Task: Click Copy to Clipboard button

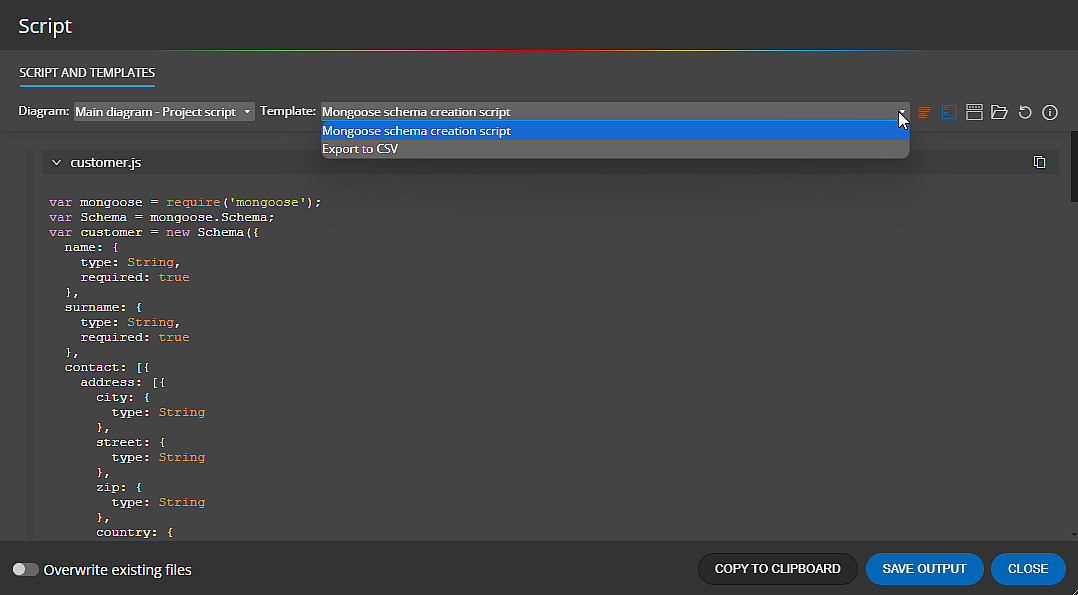Action: tap(777, 569)
